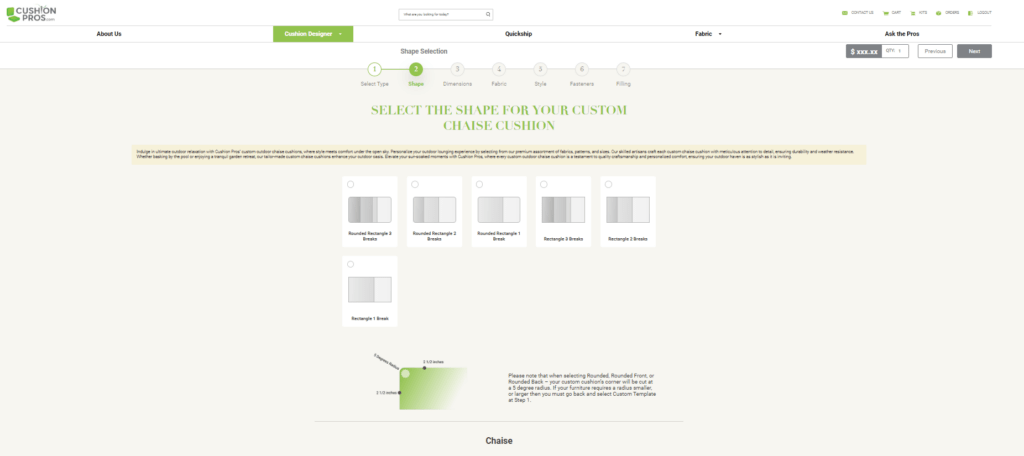Select Rectangle 2 Breaks radio button
Viewport: 1024px width, 456px height.
pos(608,185)
